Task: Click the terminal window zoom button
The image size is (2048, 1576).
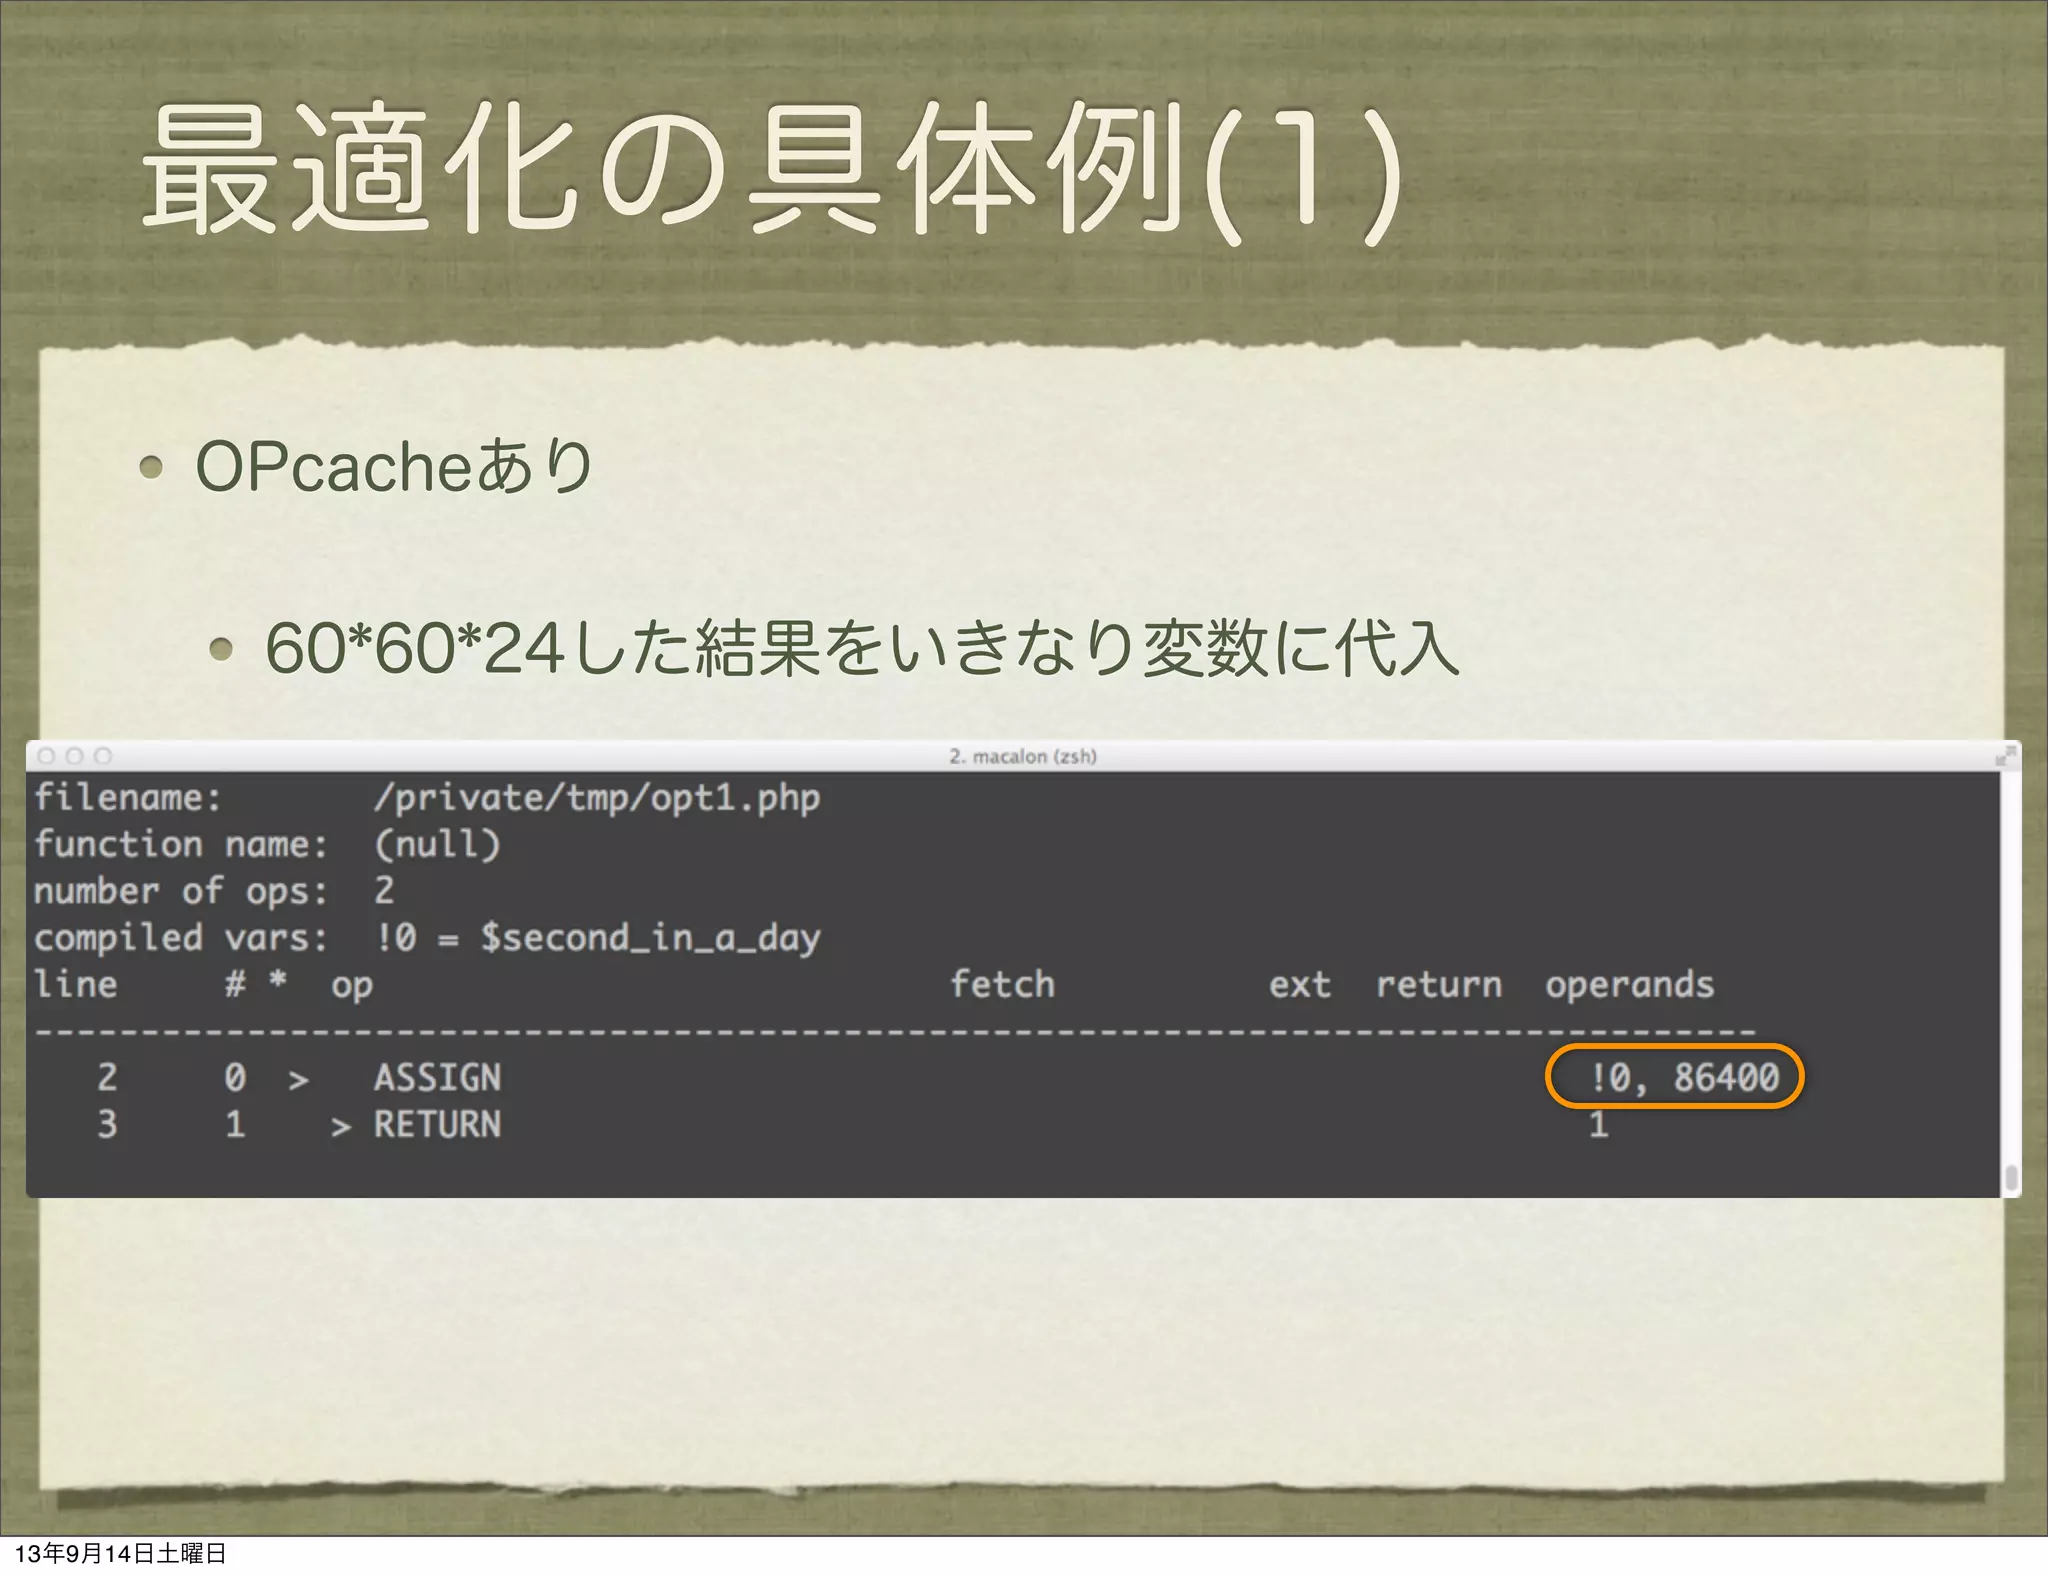Action: (x=103, y=757)
